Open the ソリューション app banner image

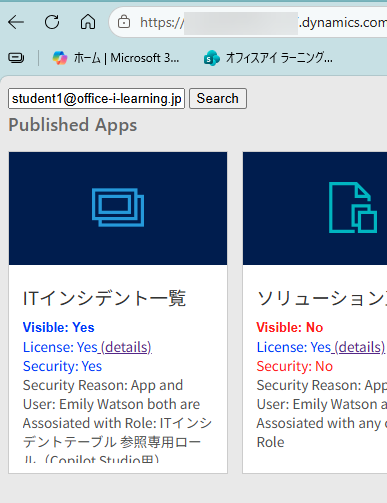[315, 208]
